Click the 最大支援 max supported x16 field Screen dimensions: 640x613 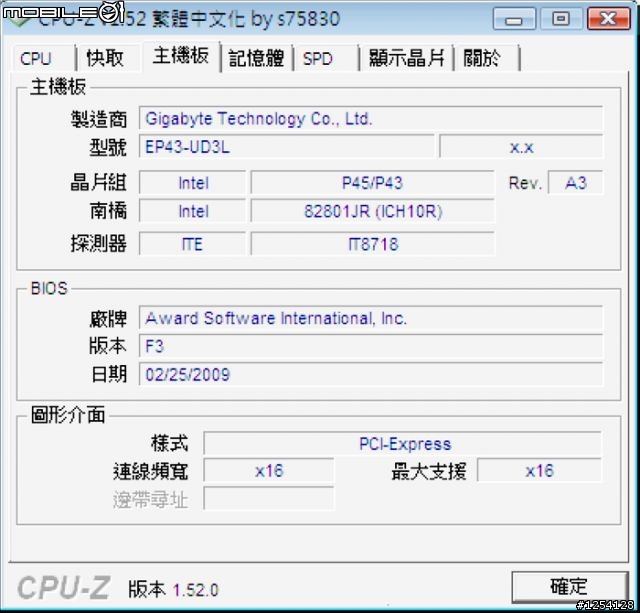[539, 471]
